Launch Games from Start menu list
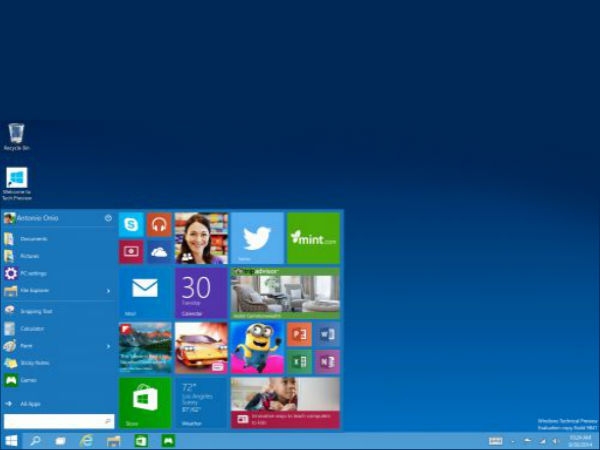This screenshot has width=600, height=450. (x=59, y=380)
